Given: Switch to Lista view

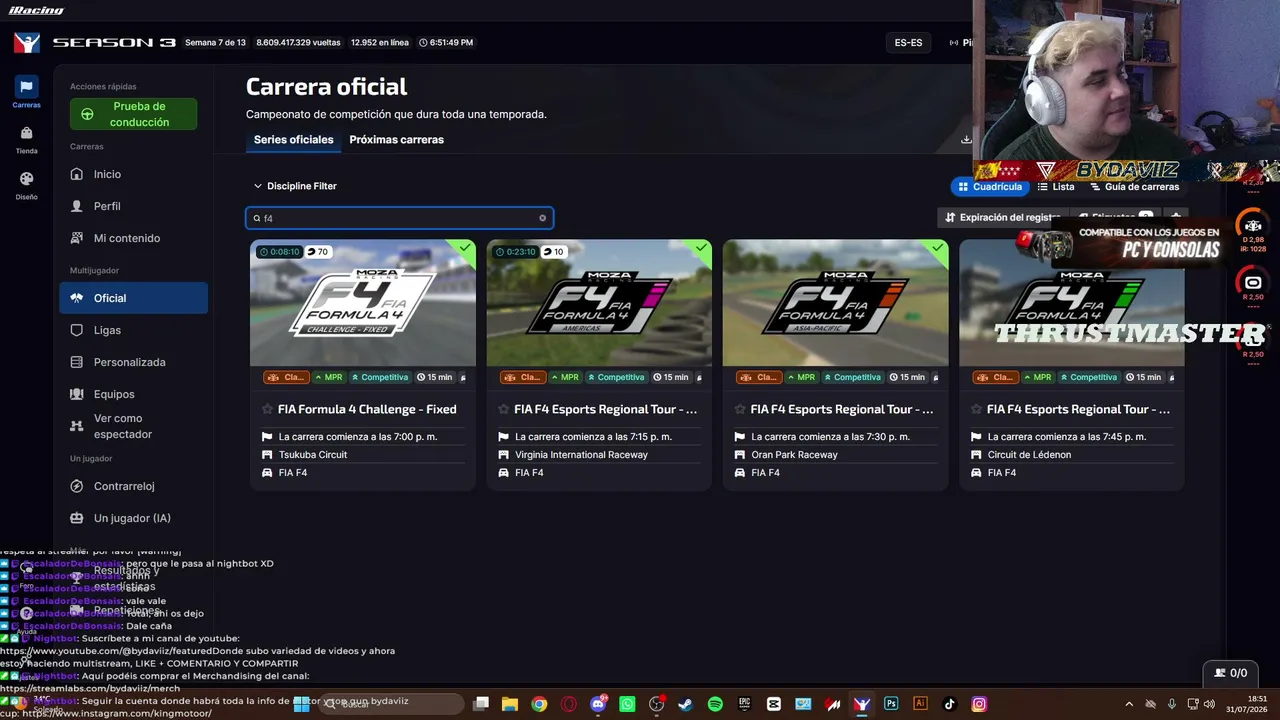Looking at the screenshot, I should tap(1056, 187).
